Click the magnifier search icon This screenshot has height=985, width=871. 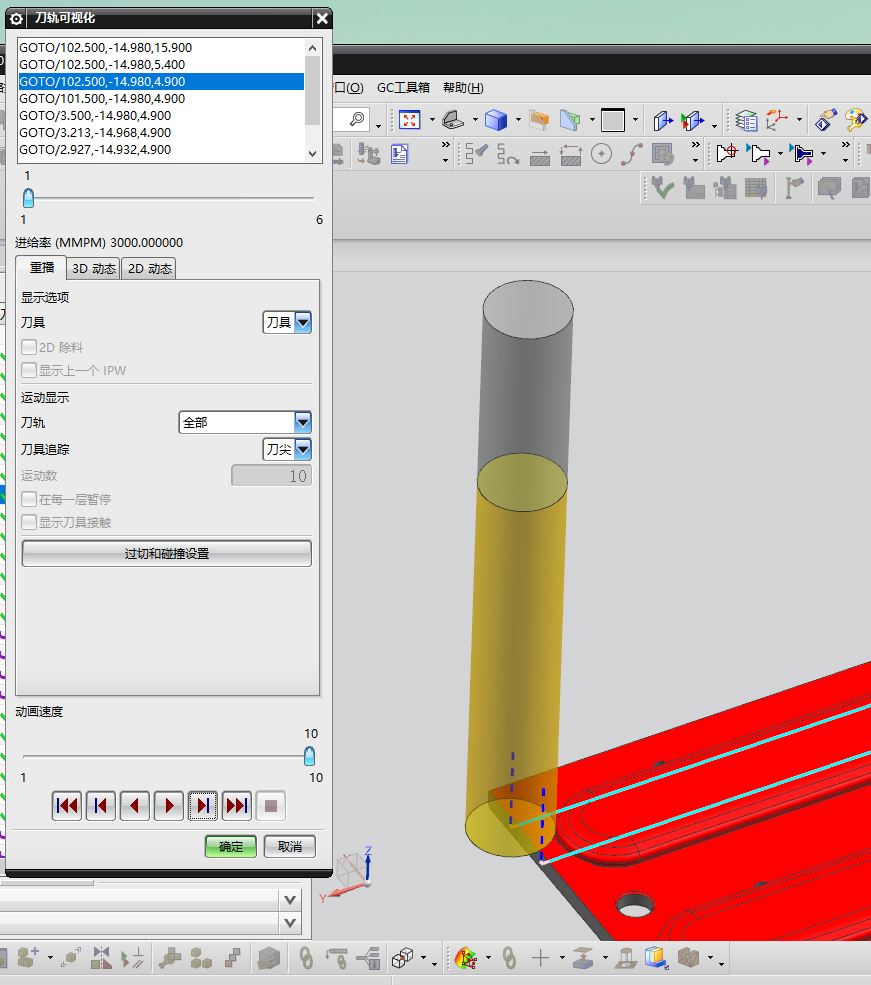tap(357, 119)
